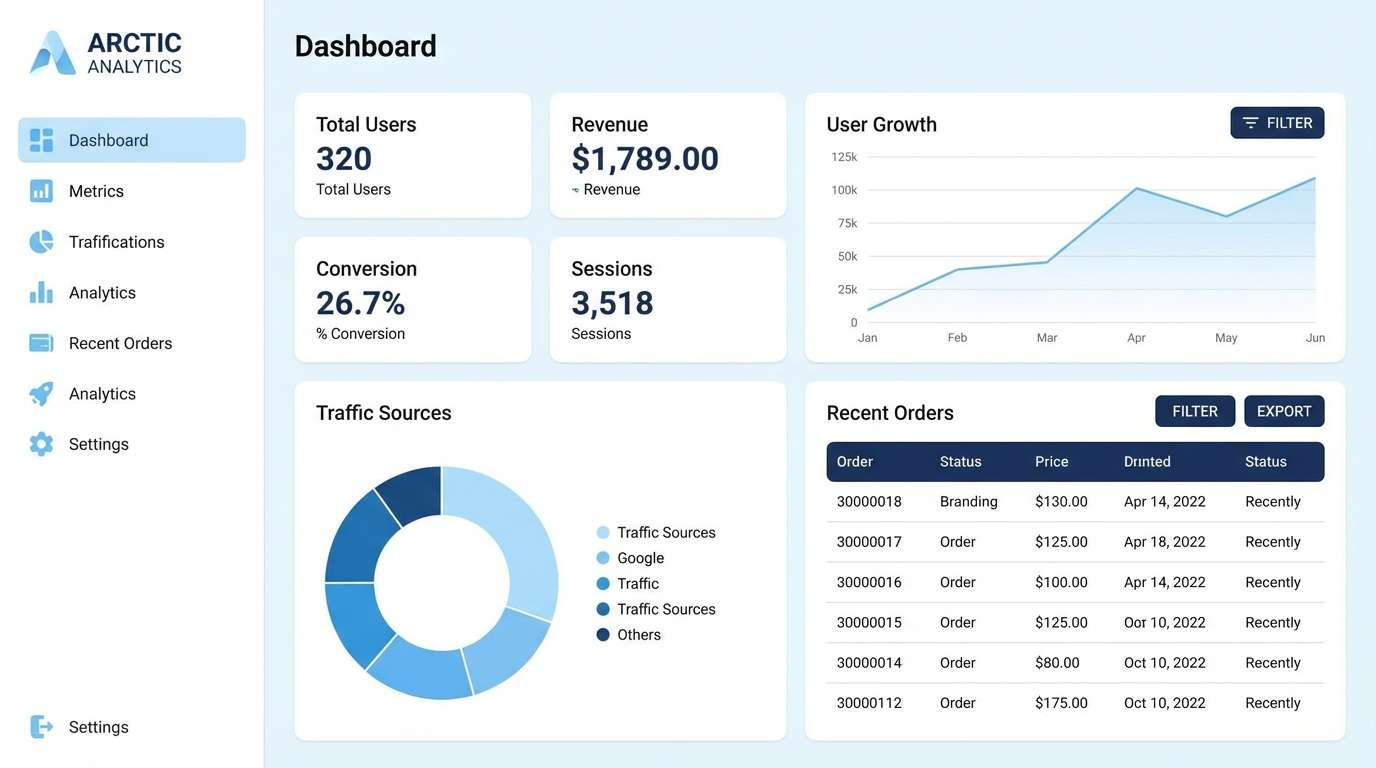
Task: Select order 30000018 in the orders table
Action: [869, 501]
